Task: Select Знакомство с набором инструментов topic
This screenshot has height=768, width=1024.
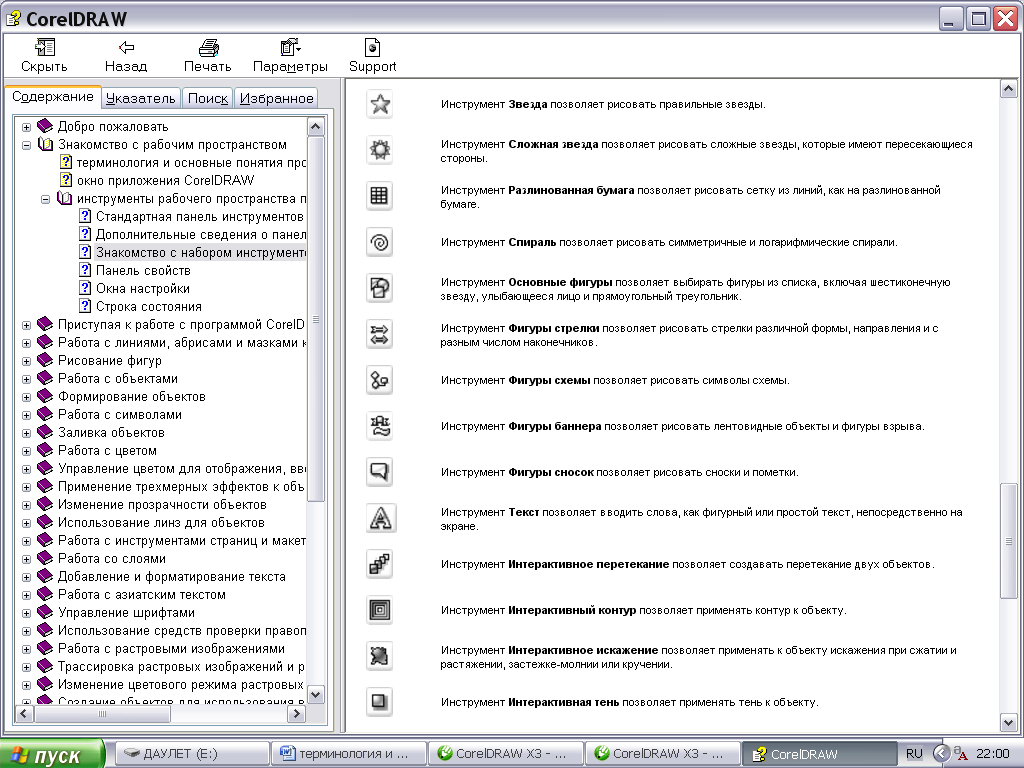Action: [200, 252]
